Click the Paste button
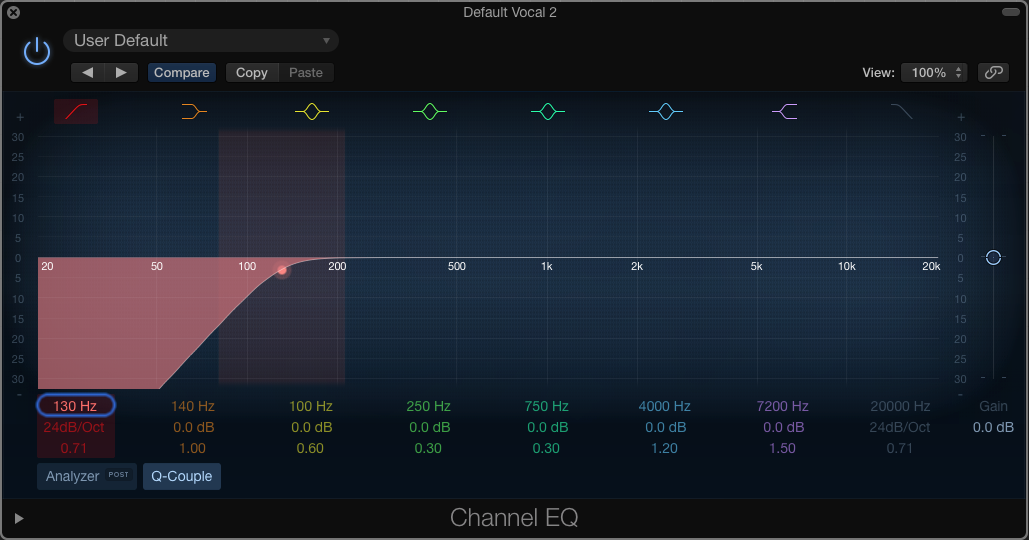The height and width of the screenshot is (540, 1029). pos(306,72)
